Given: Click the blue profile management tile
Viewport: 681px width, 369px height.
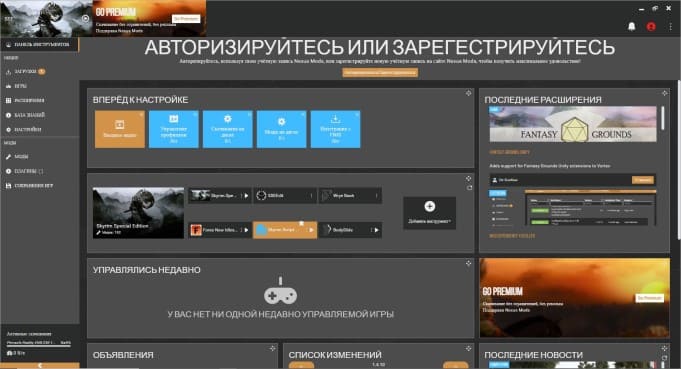Looking at the screenshot, I should tap(174, 129).
